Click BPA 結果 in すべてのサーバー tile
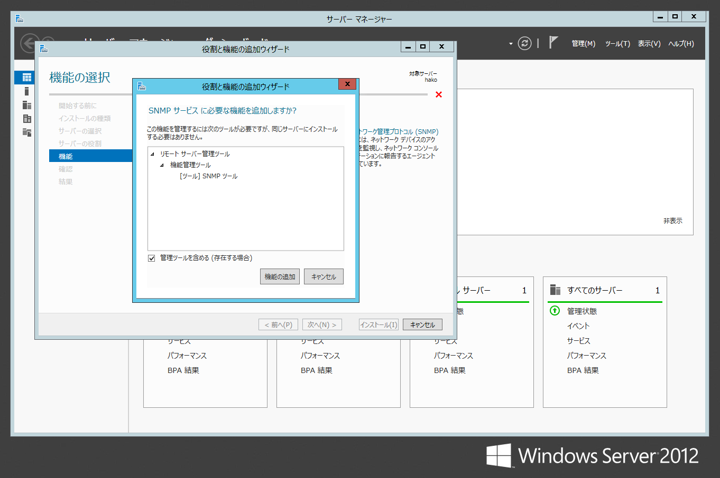Viewport: 720px width, 478px height. [x=583, y=370]
